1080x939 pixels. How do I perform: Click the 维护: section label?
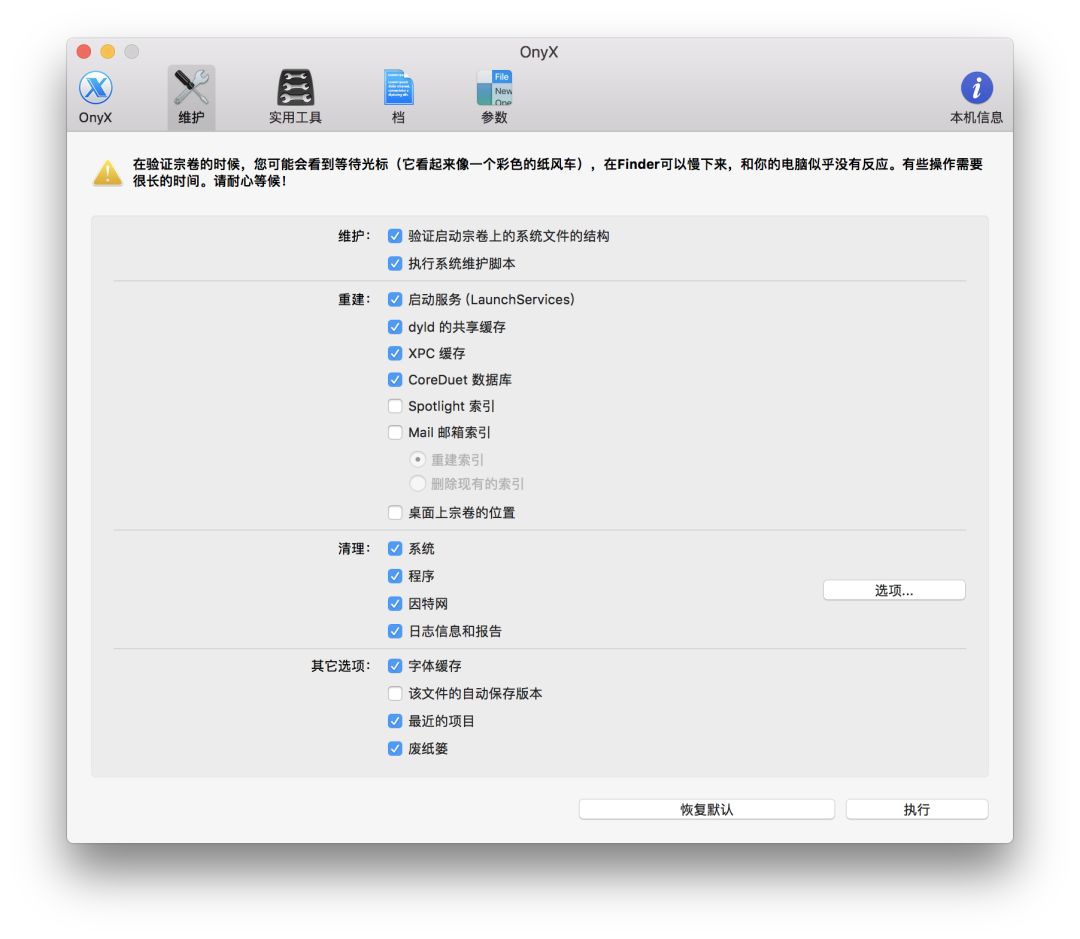(354, 236)
